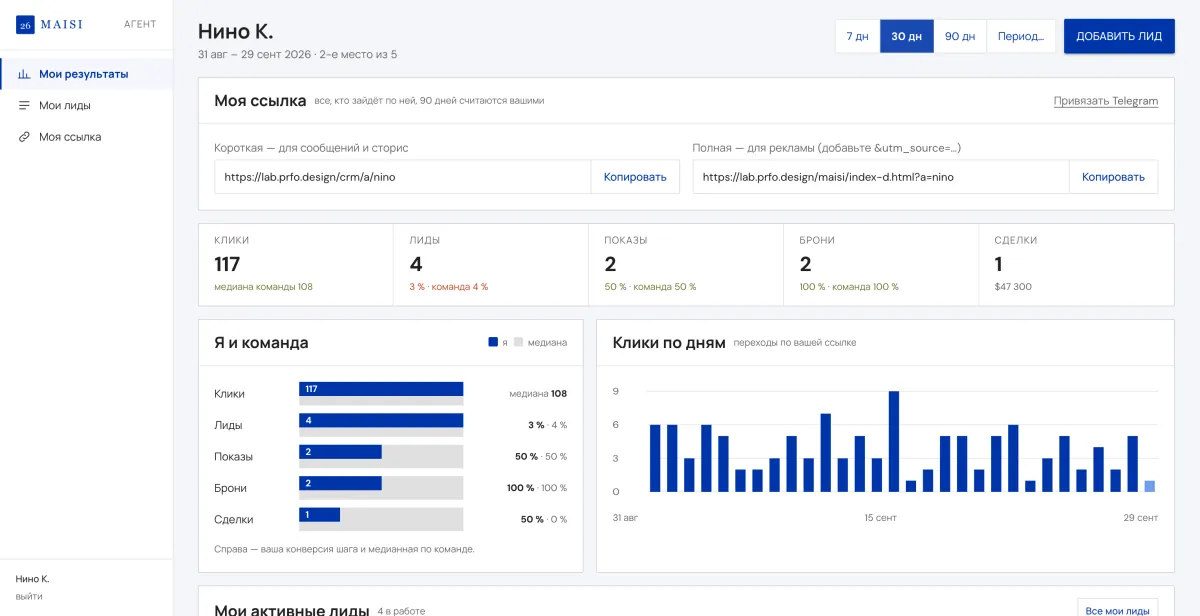
Task: Select the 7 дн period
Action: click(x=857, y=36)
